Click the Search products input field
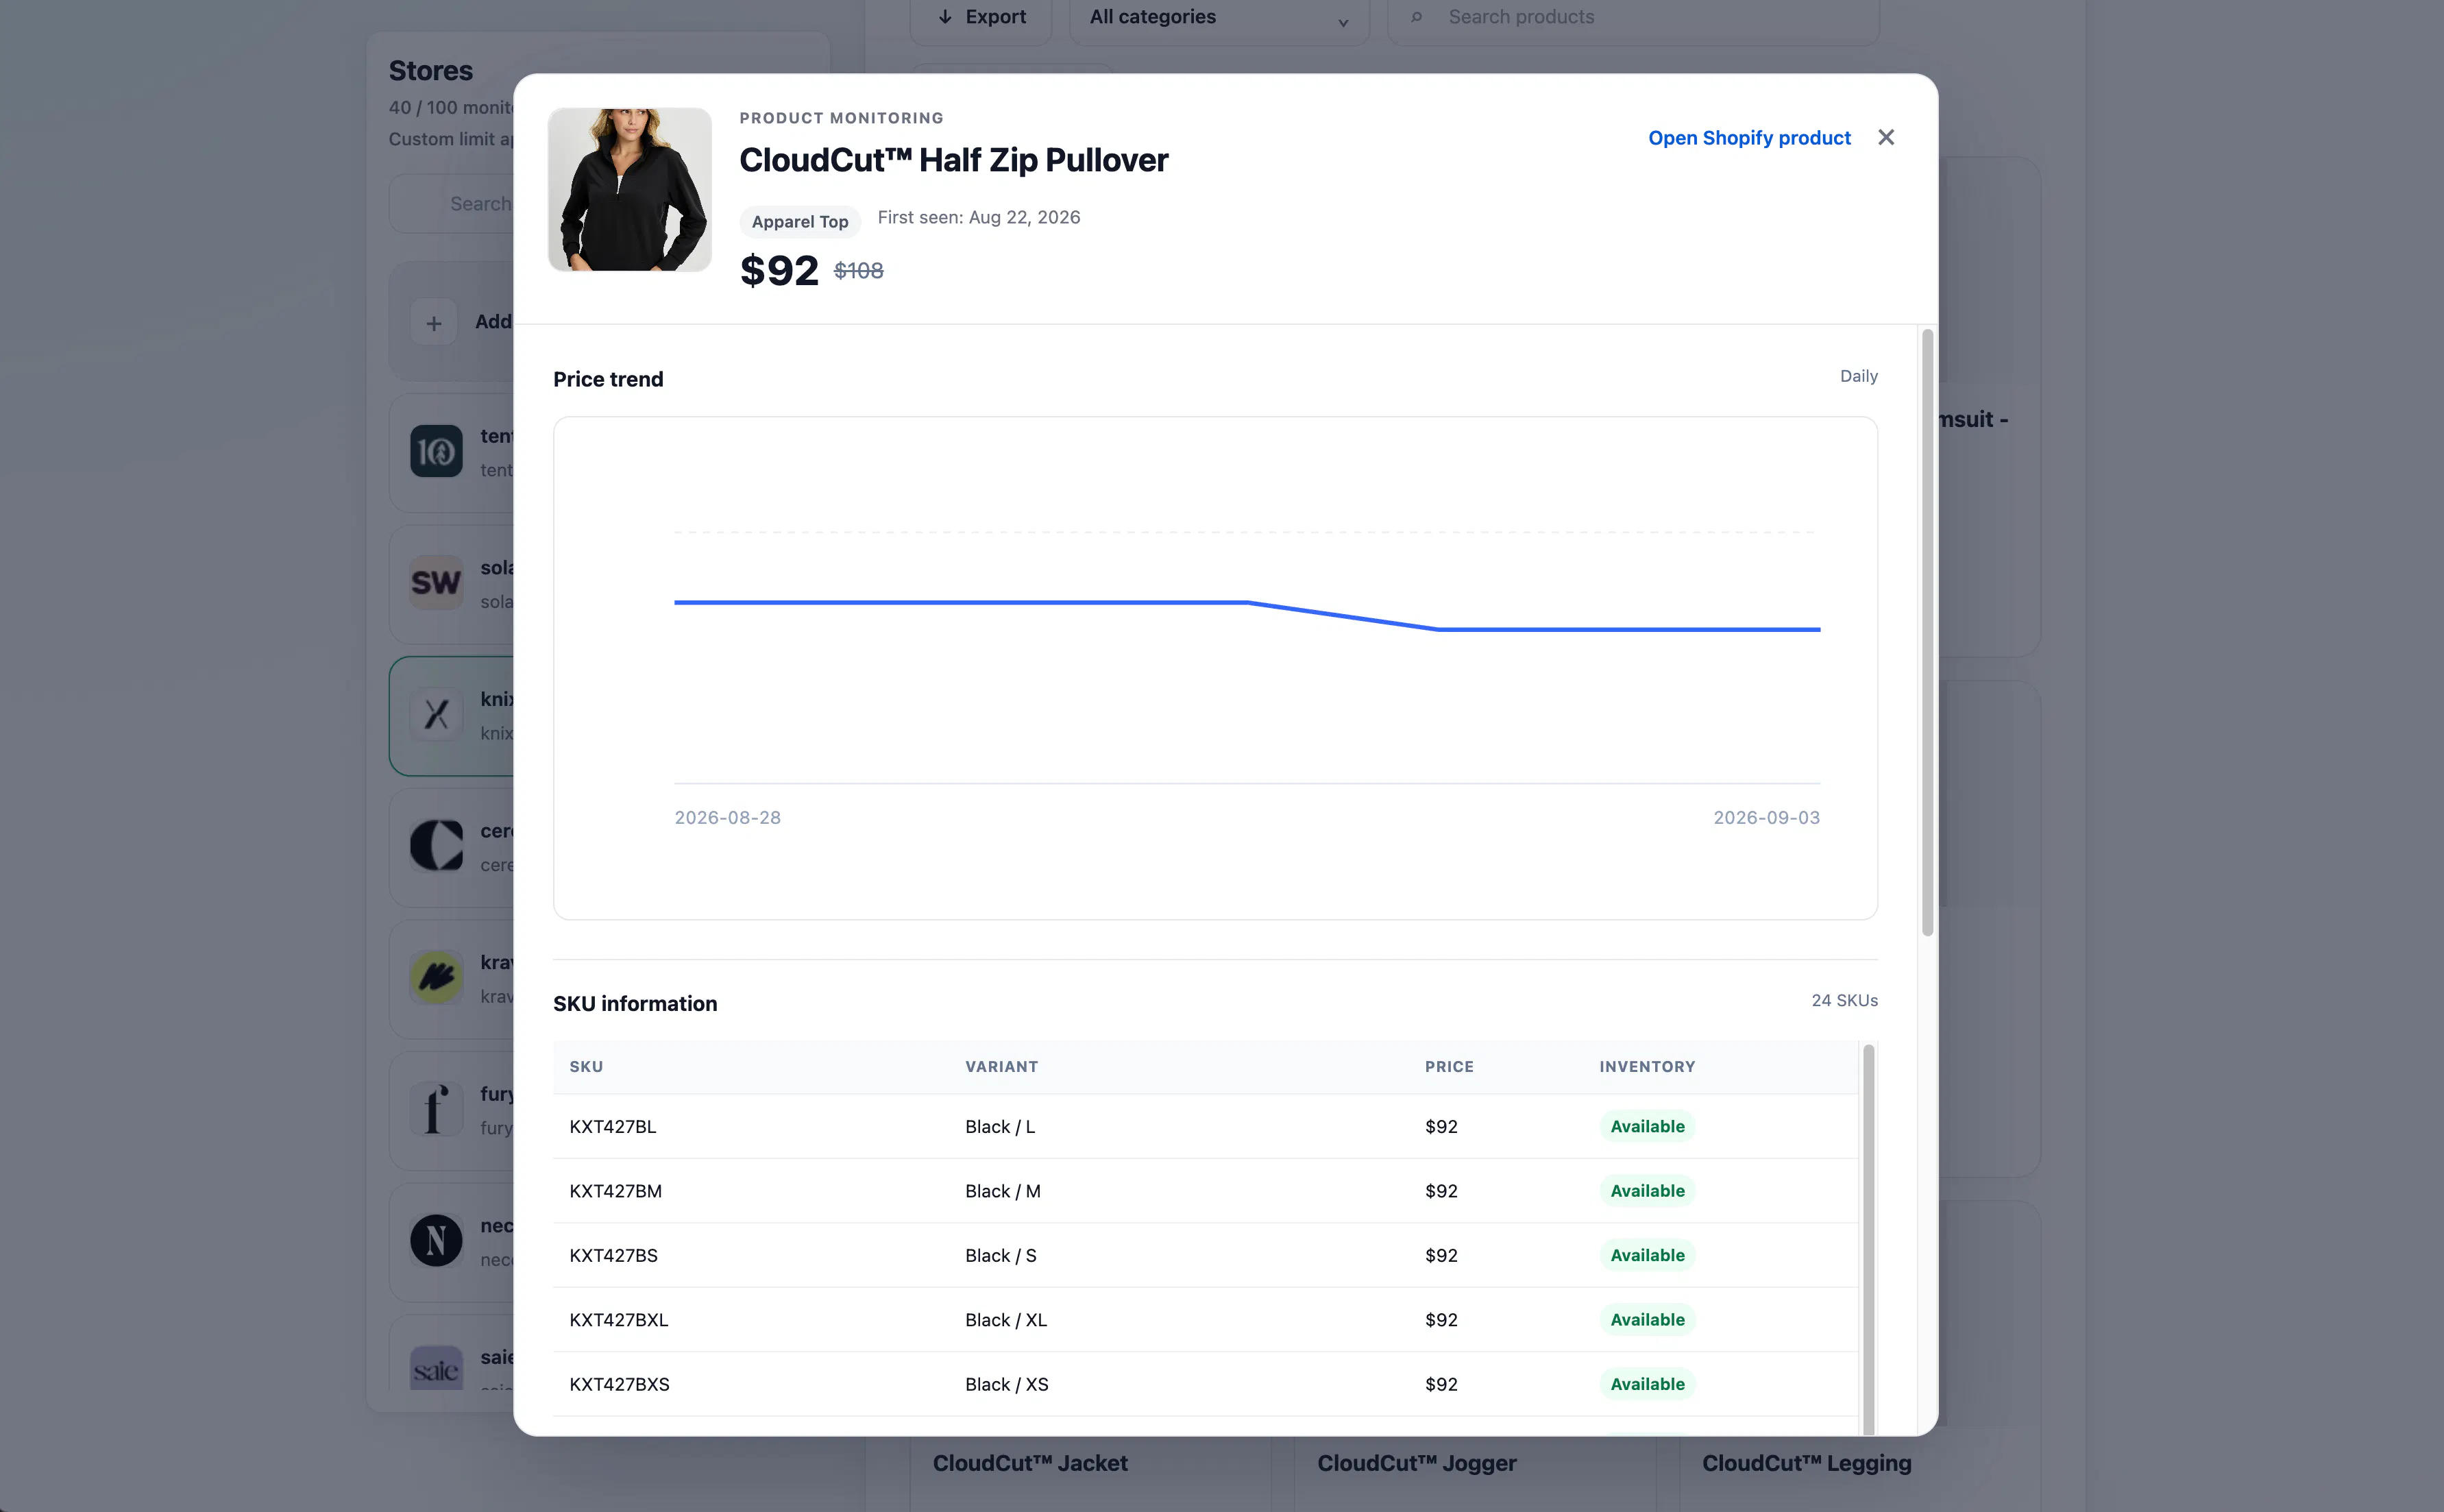Screen dimensions: 2444x1512 tap(1633, 17)
